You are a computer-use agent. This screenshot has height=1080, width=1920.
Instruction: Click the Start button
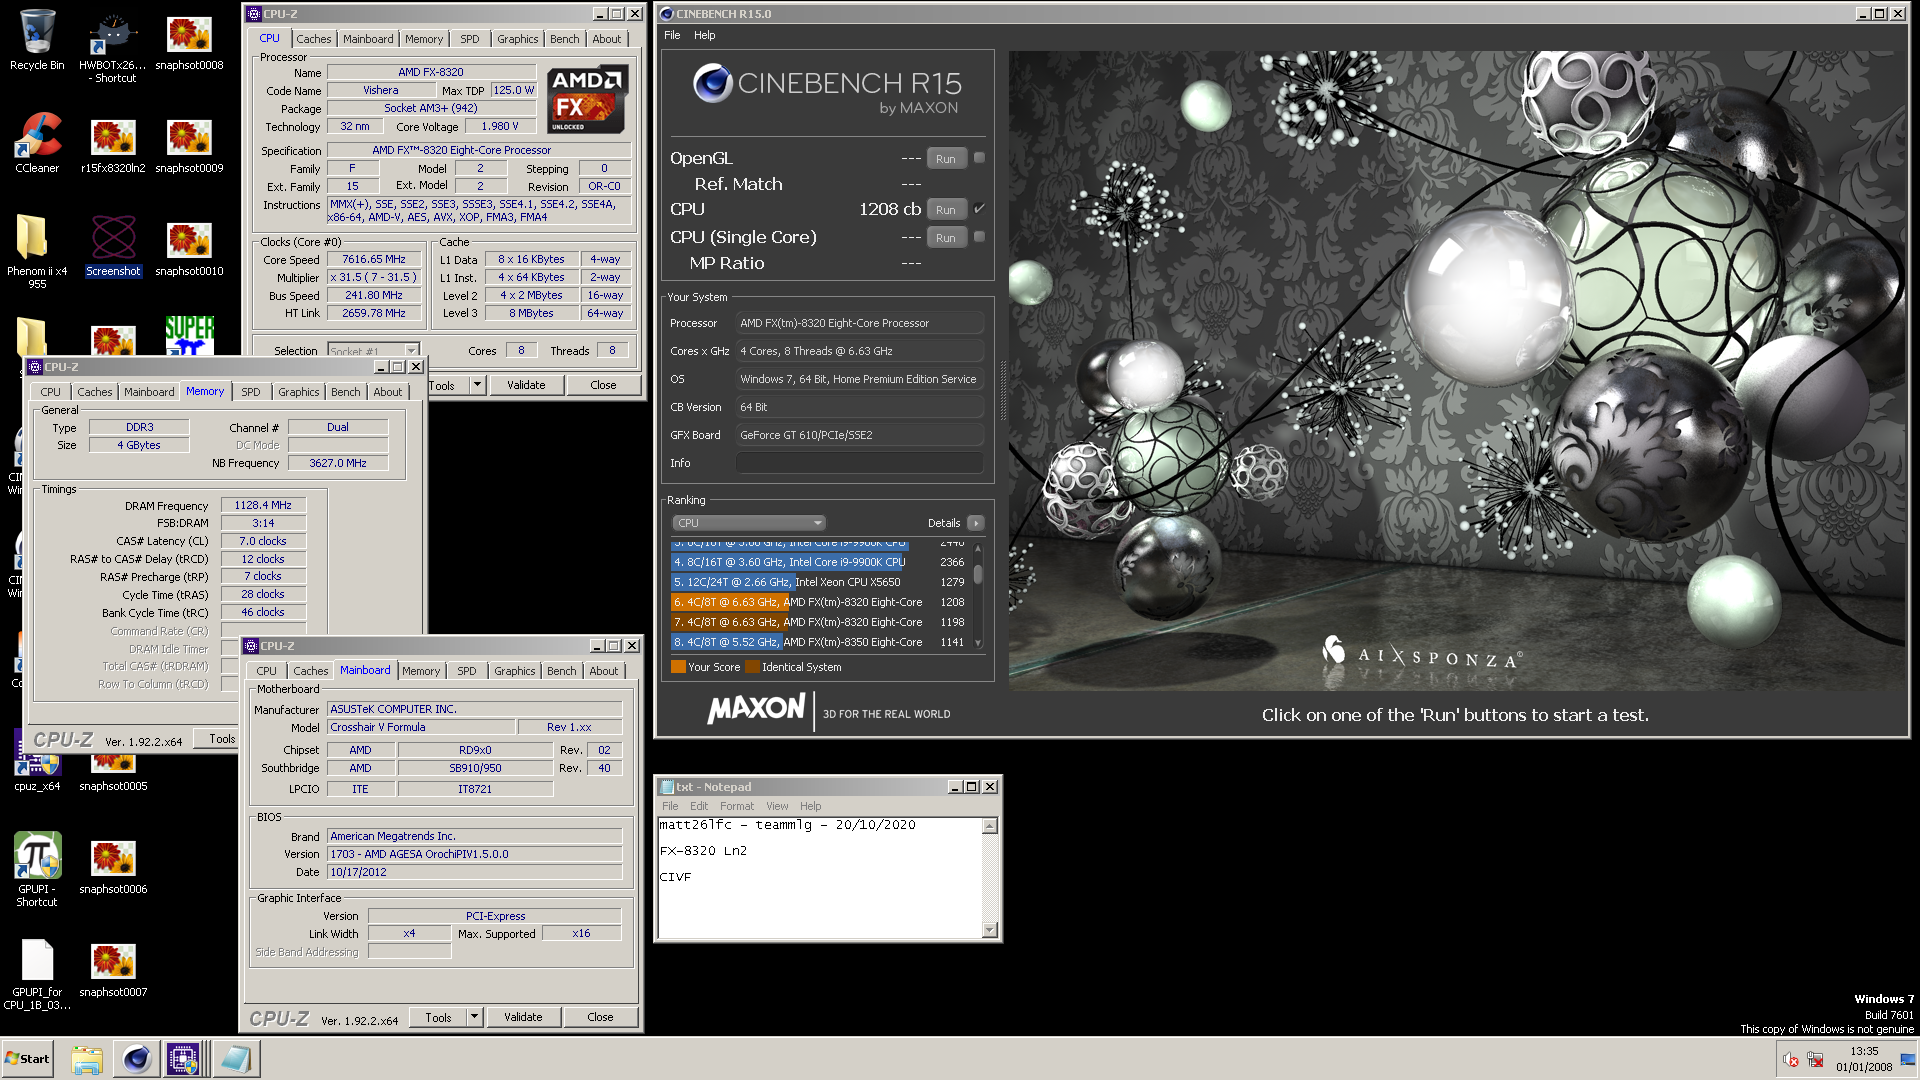click(x=28, y=1059)
